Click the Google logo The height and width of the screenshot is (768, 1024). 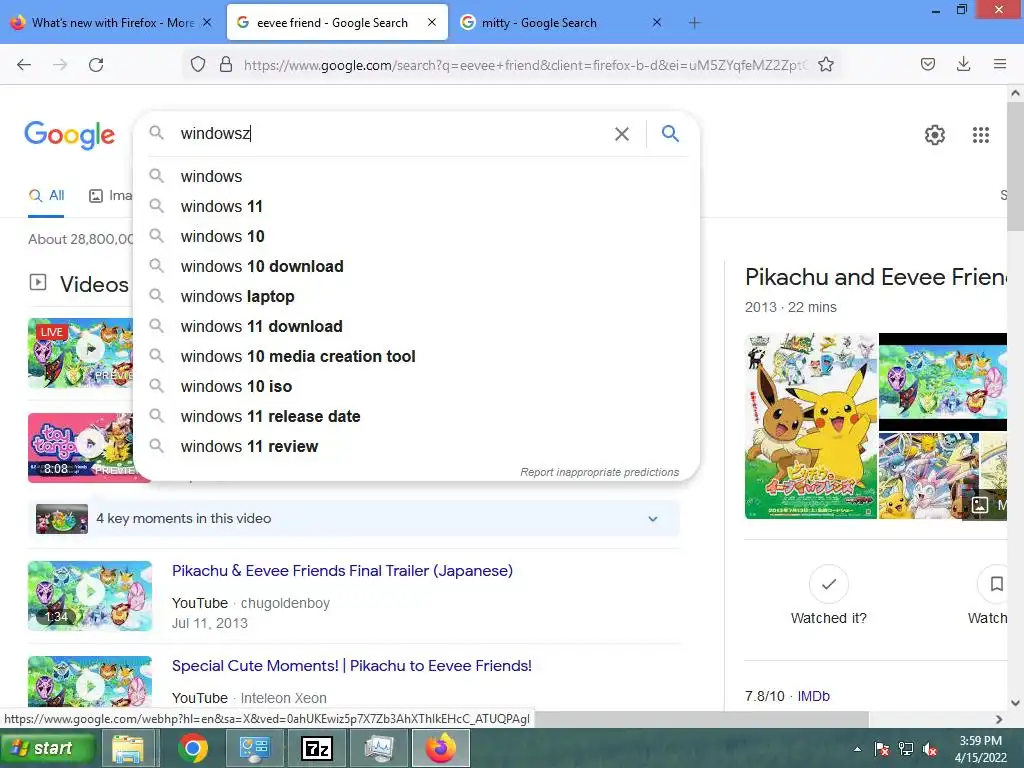coord(70,135)
